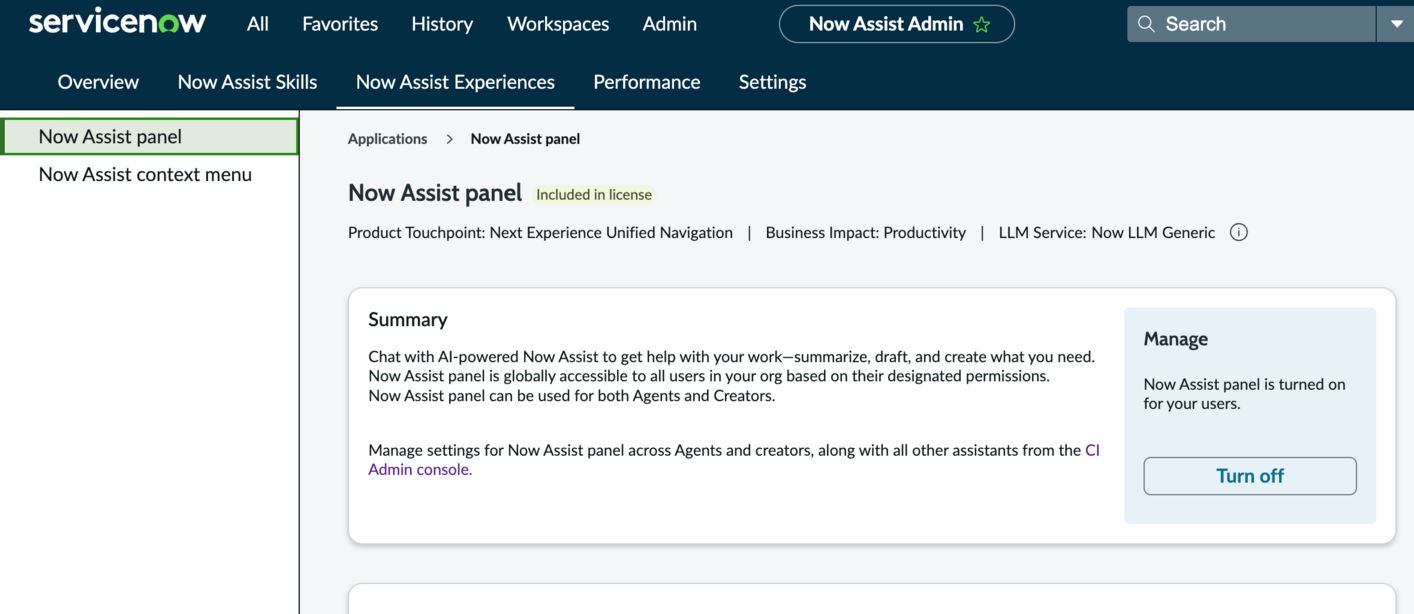Viewport: 1414px width, 614px height.
Task: Switch to the Now Assist Skills tab
Action: [247, 82]
